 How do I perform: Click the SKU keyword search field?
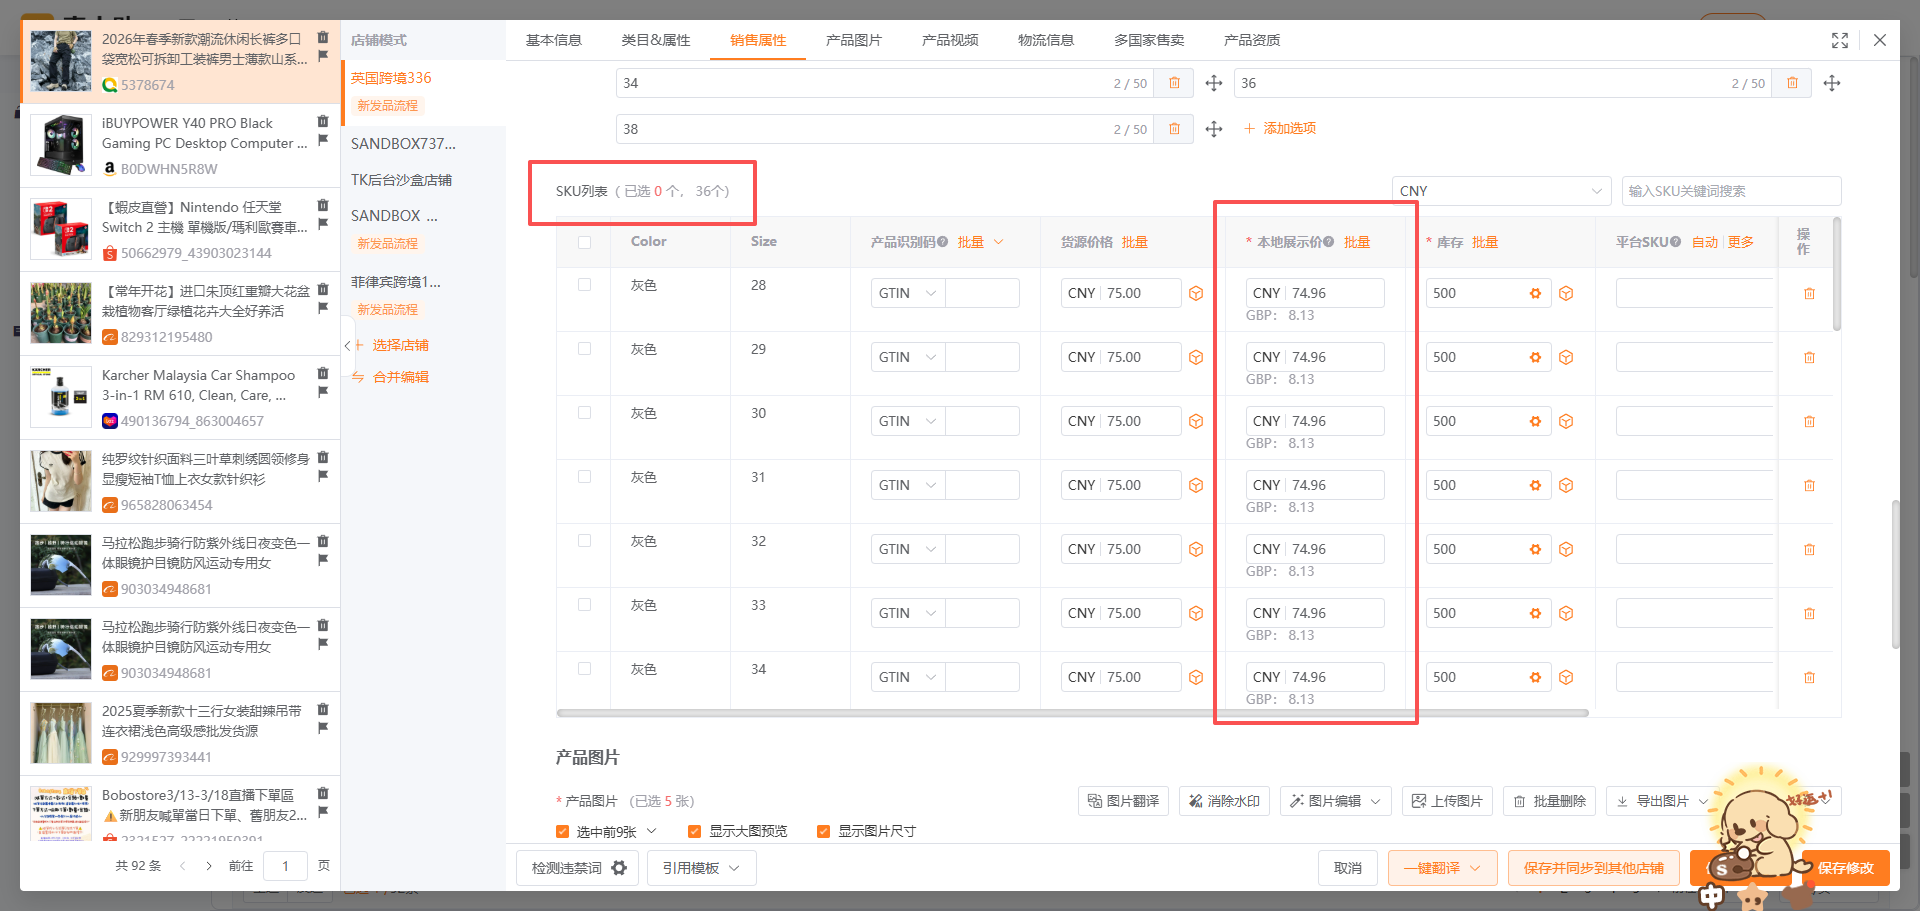click(x=1731, y=191)
